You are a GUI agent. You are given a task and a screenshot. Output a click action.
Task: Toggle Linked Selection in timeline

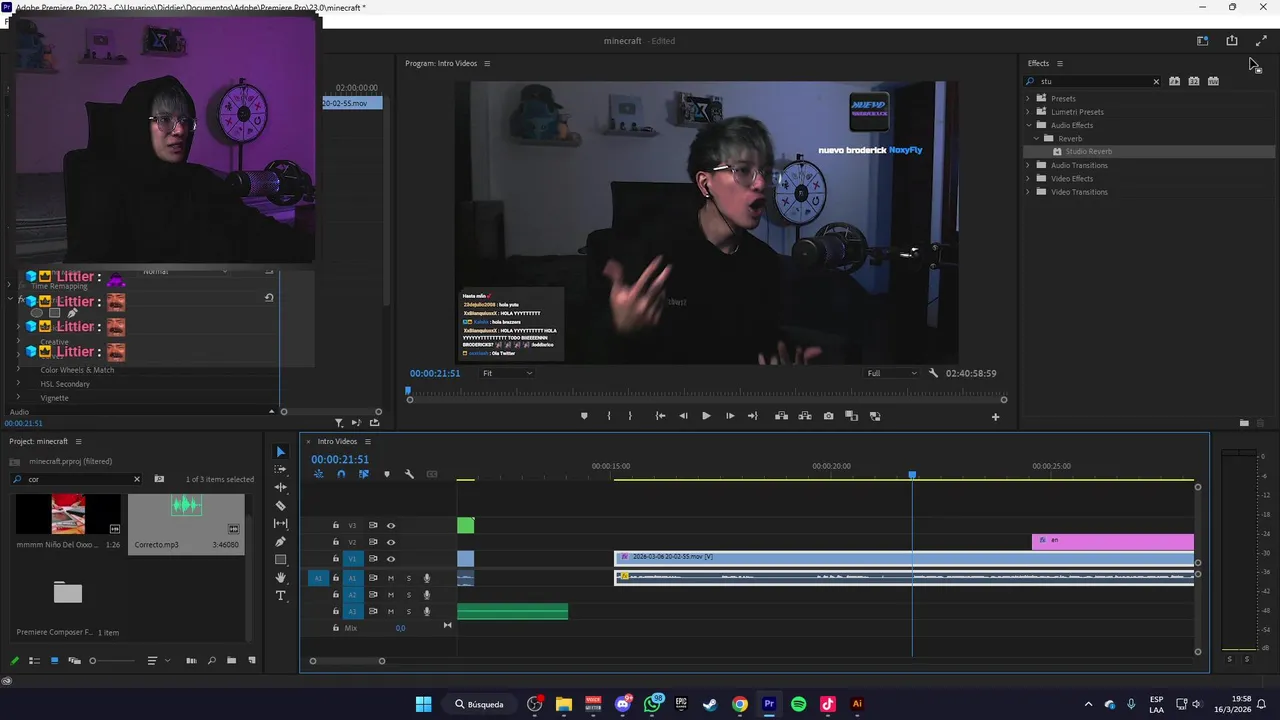tap(364, 474)
